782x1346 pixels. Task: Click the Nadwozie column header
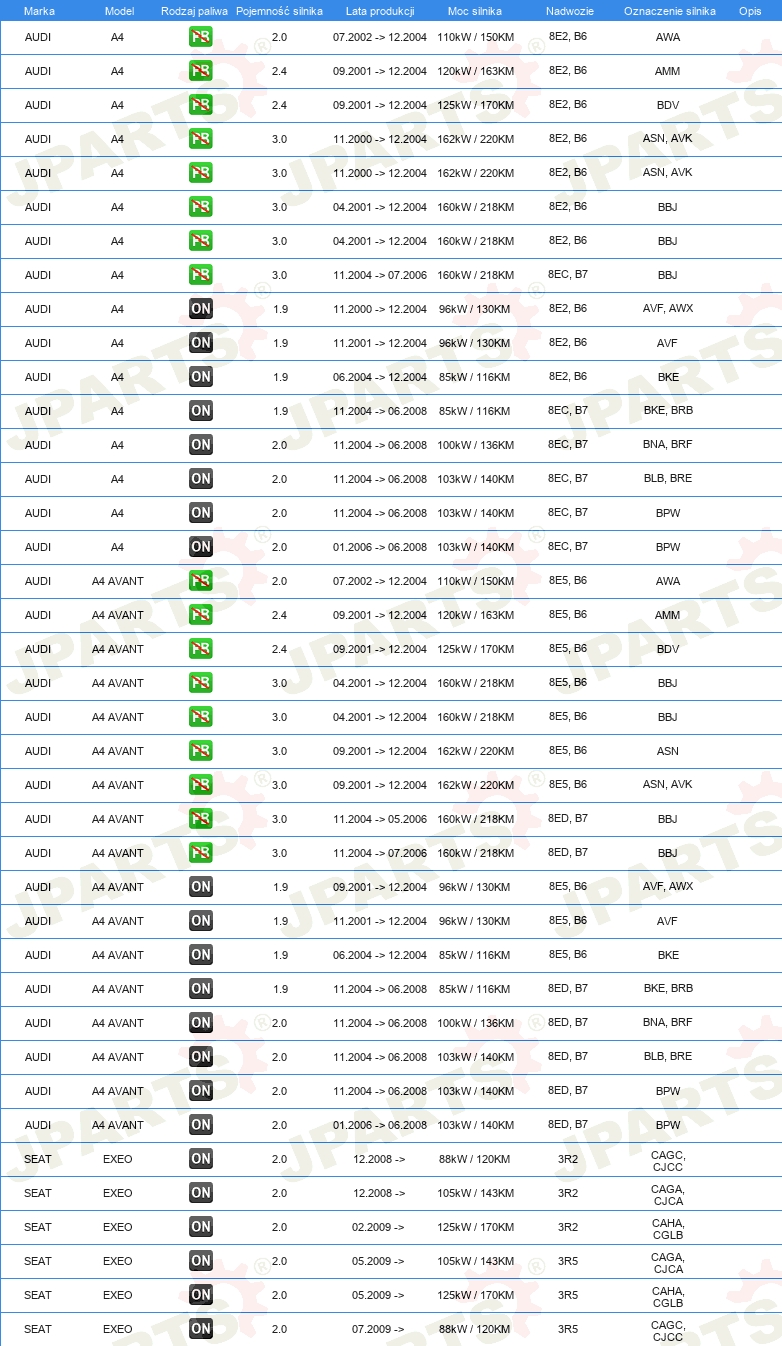569,11
